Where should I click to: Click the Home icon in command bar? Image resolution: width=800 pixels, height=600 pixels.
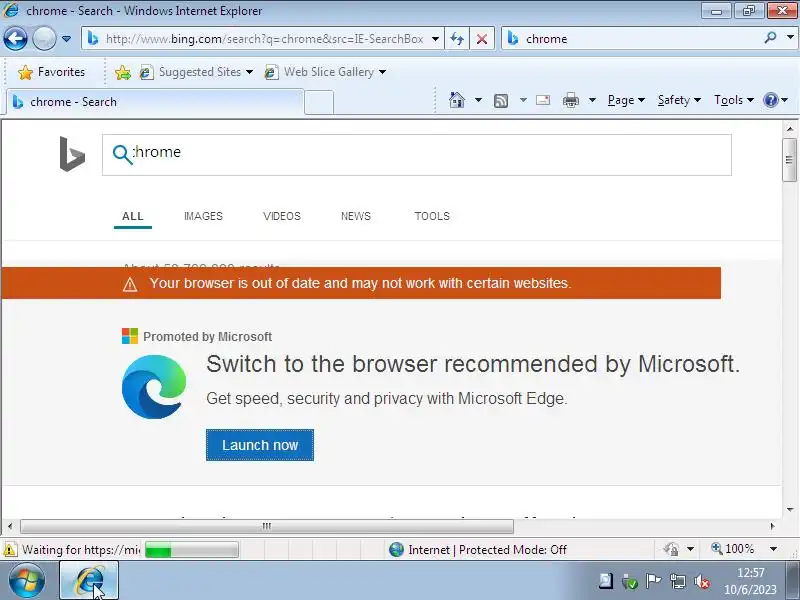[x=457, y=100]
